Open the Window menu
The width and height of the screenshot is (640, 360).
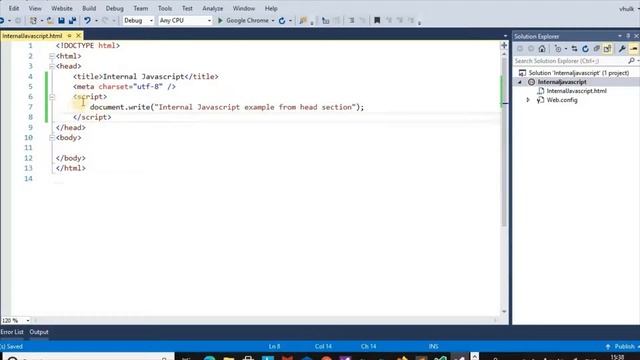click(244, 8)
